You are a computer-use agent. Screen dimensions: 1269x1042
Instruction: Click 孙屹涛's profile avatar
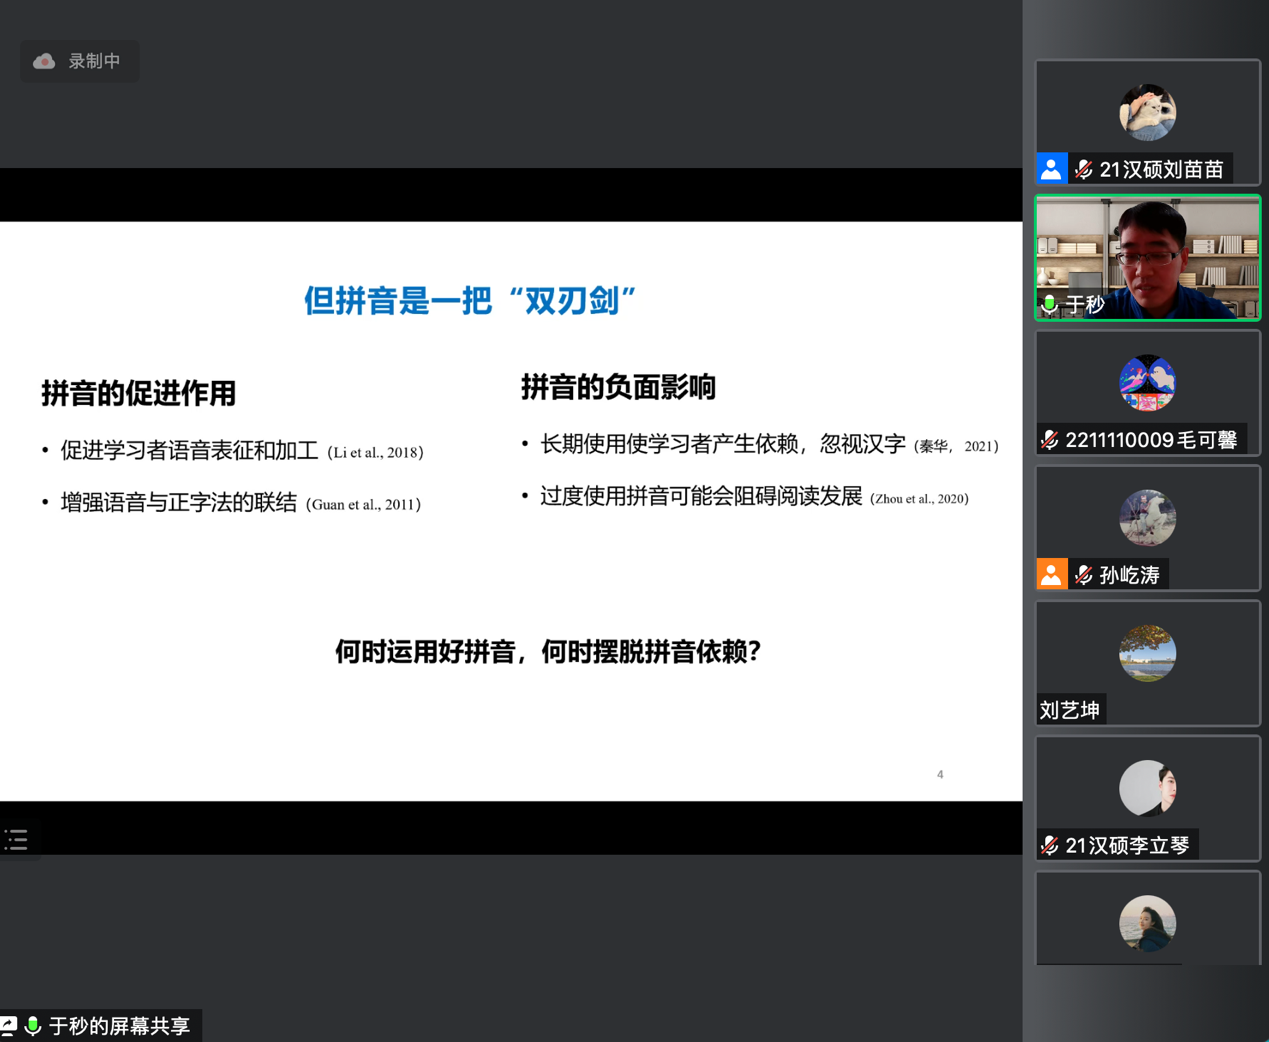click(1147, 518)
